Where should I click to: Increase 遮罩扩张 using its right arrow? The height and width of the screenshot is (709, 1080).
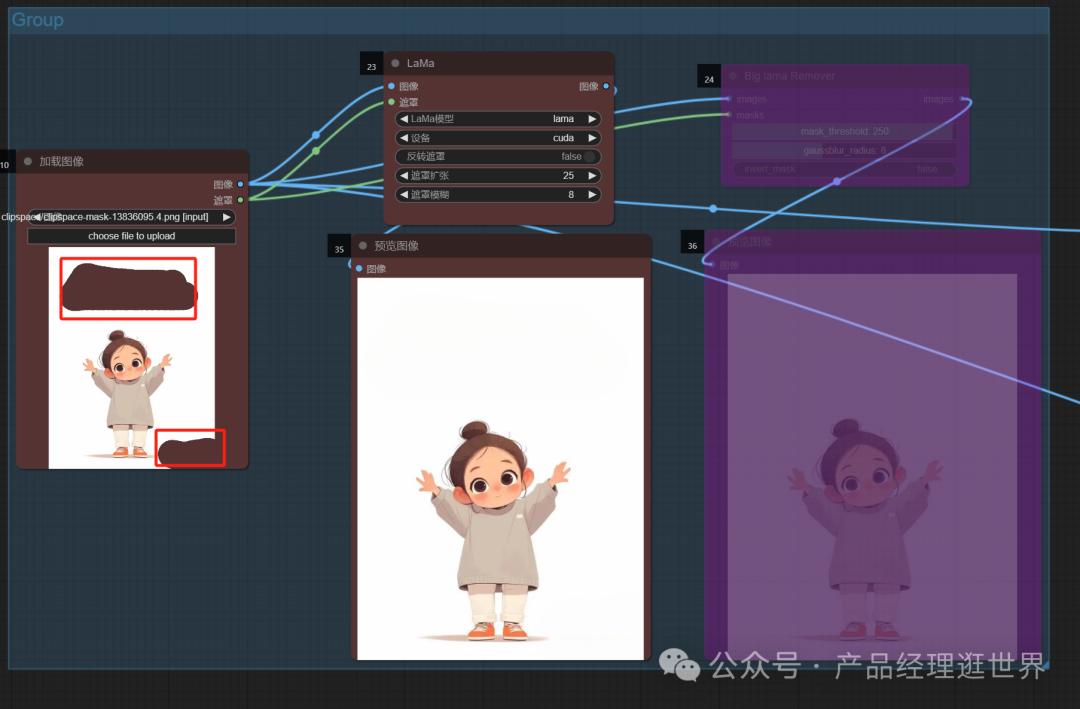pos(593,175)
